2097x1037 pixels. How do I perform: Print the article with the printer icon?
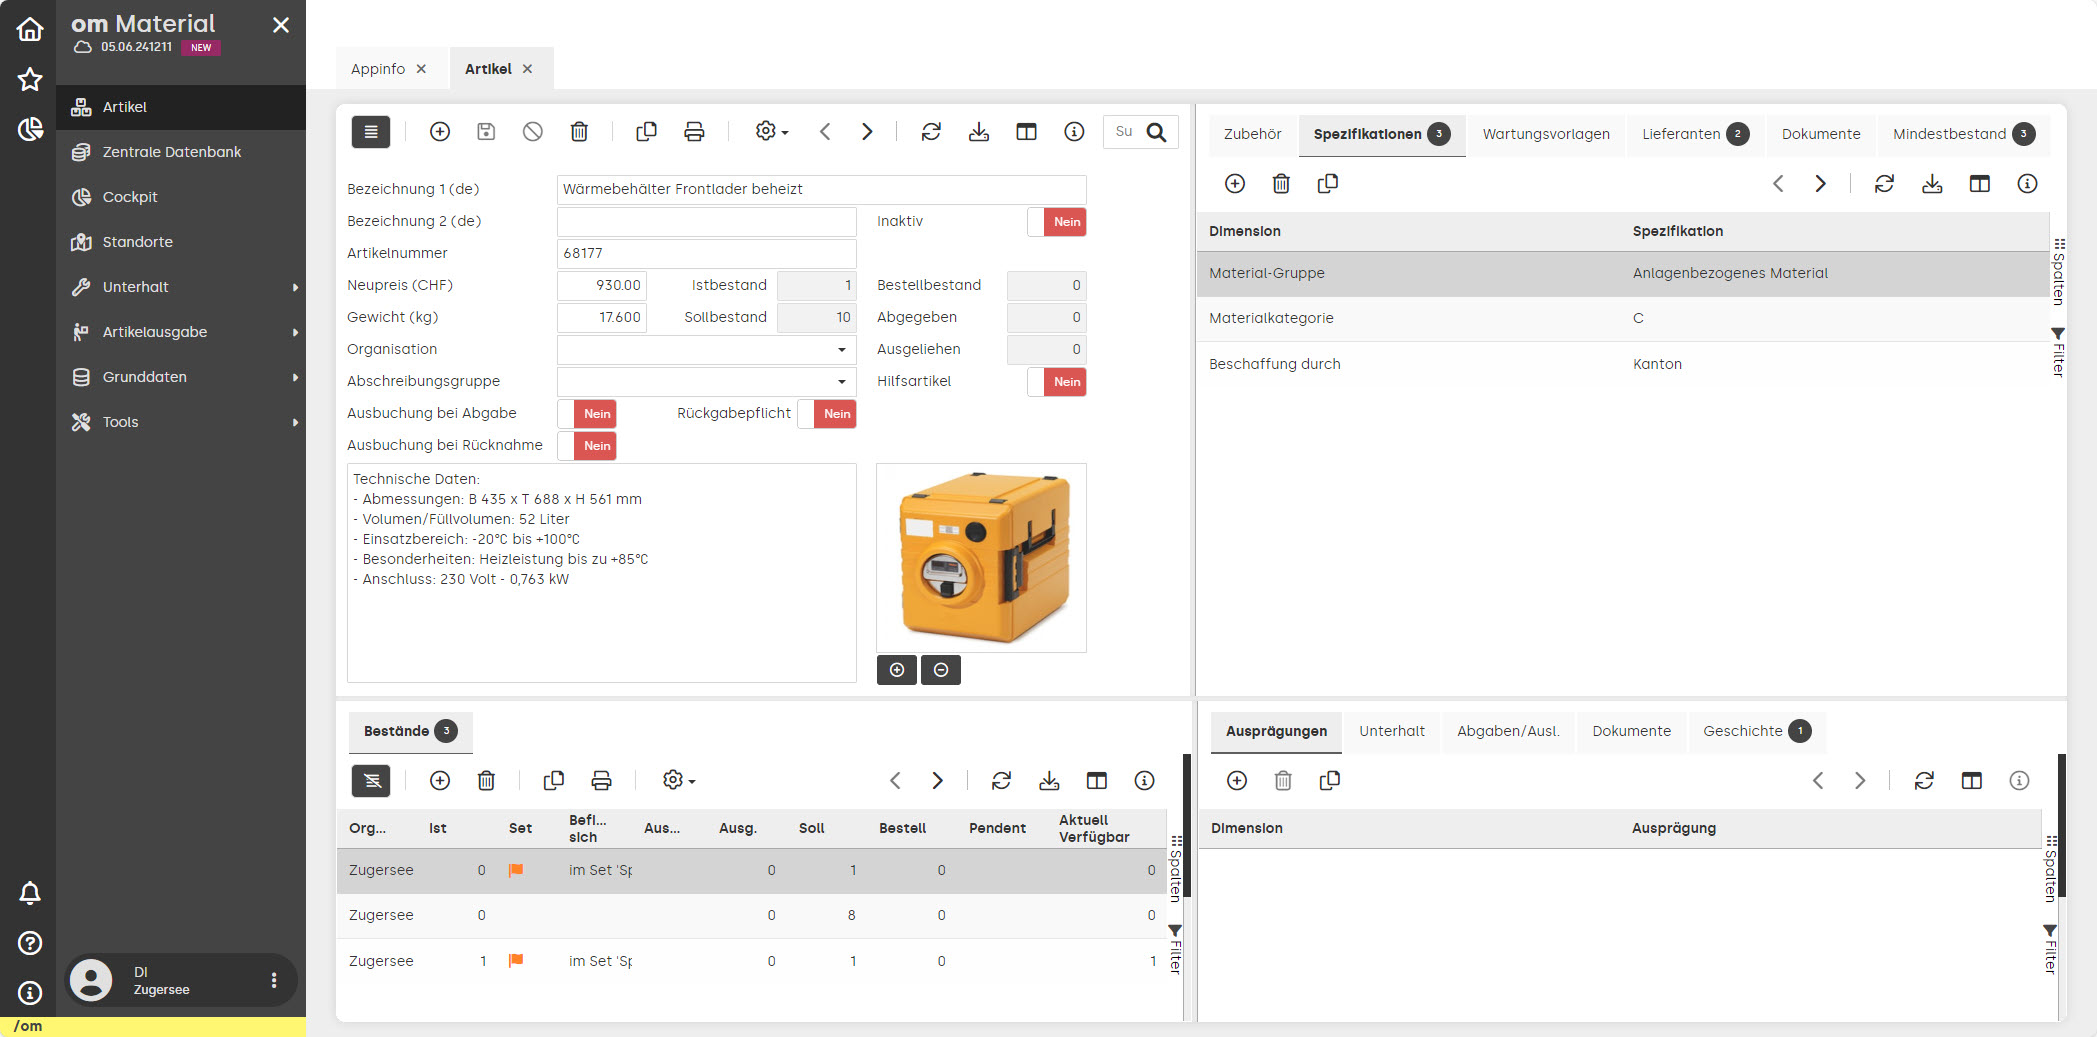pyautogui.click(x=694, y=132)
